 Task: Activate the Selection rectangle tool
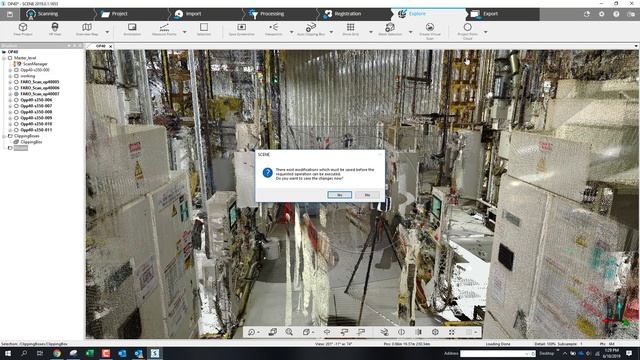pos(204,29)
